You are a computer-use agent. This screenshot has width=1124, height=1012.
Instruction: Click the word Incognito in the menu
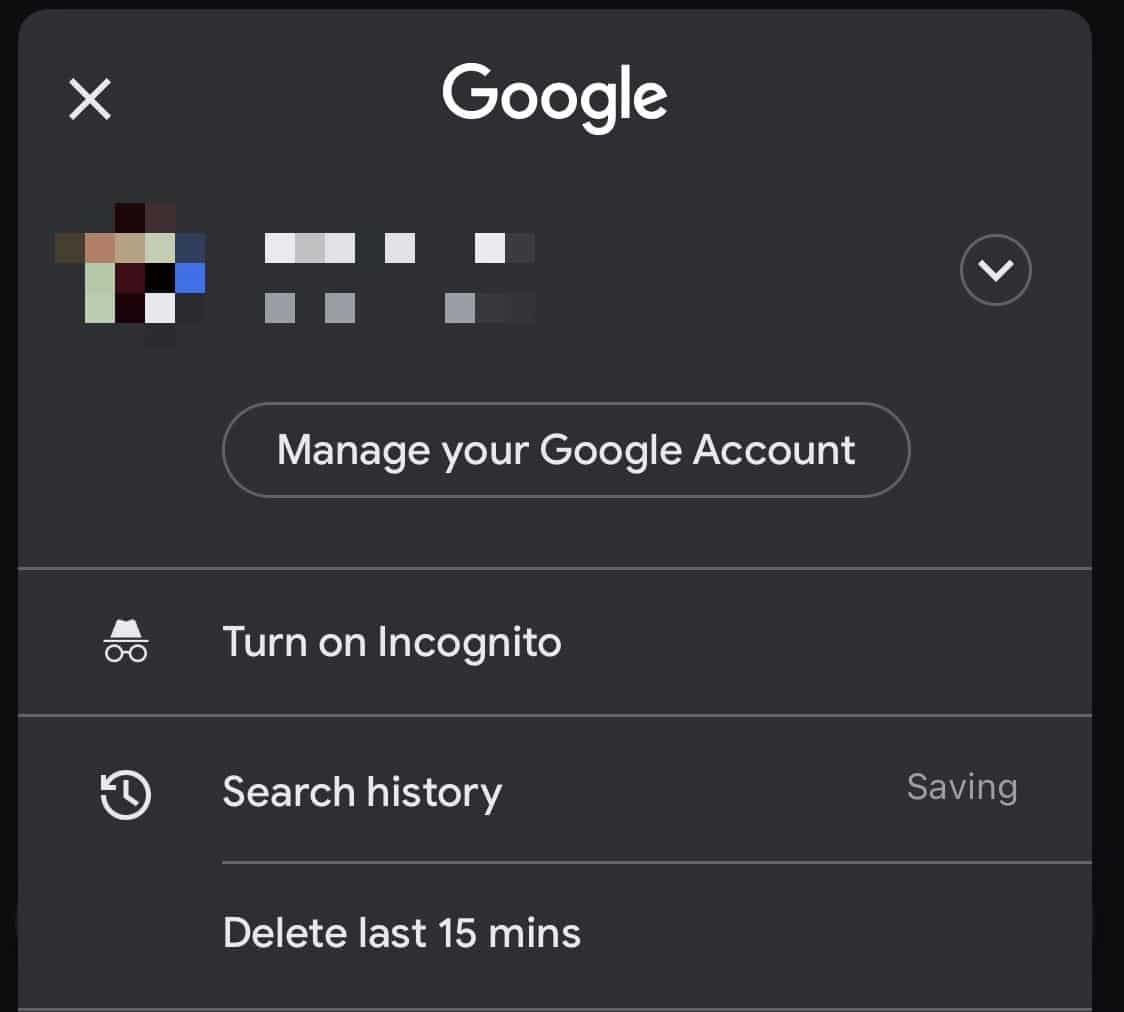469,642
